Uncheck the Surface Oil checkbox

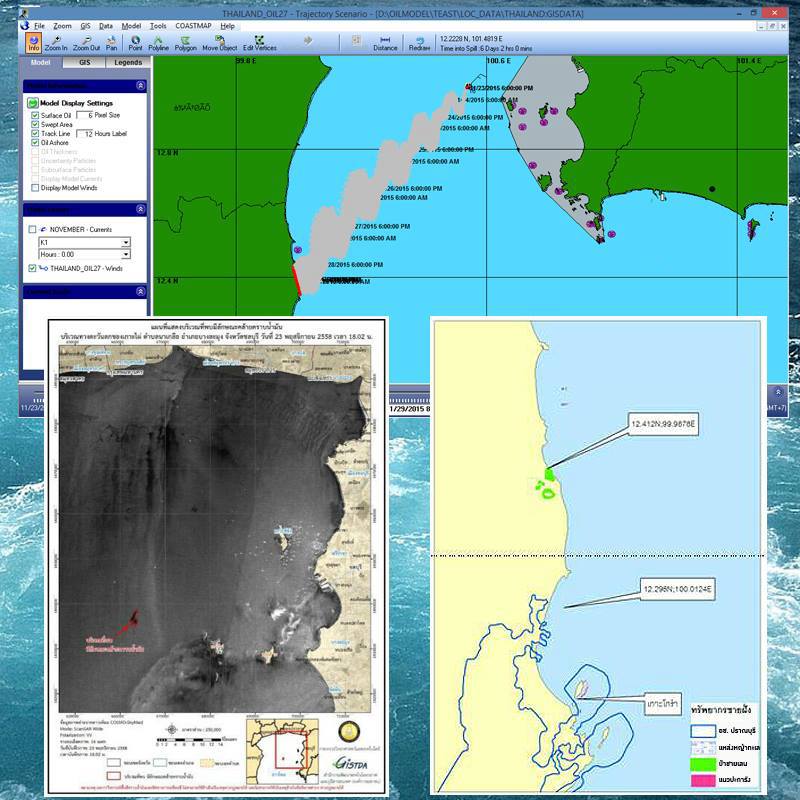click(35, 115)
